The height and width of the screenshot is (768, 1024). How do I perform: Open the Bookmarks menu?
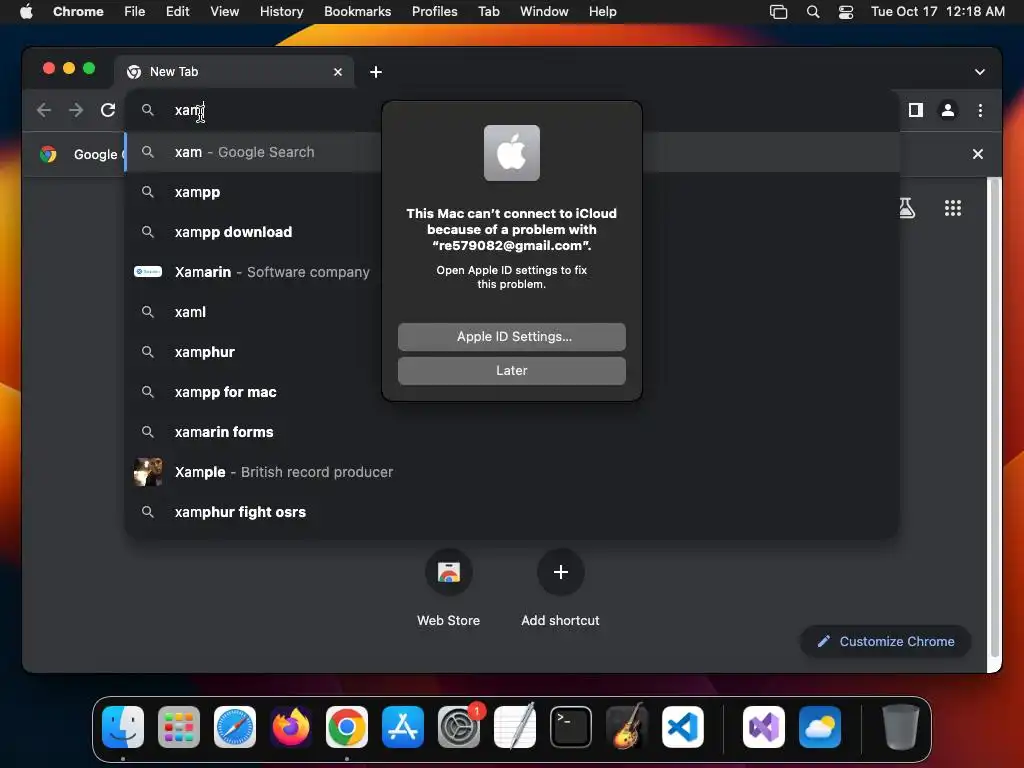tap(357, 11)
